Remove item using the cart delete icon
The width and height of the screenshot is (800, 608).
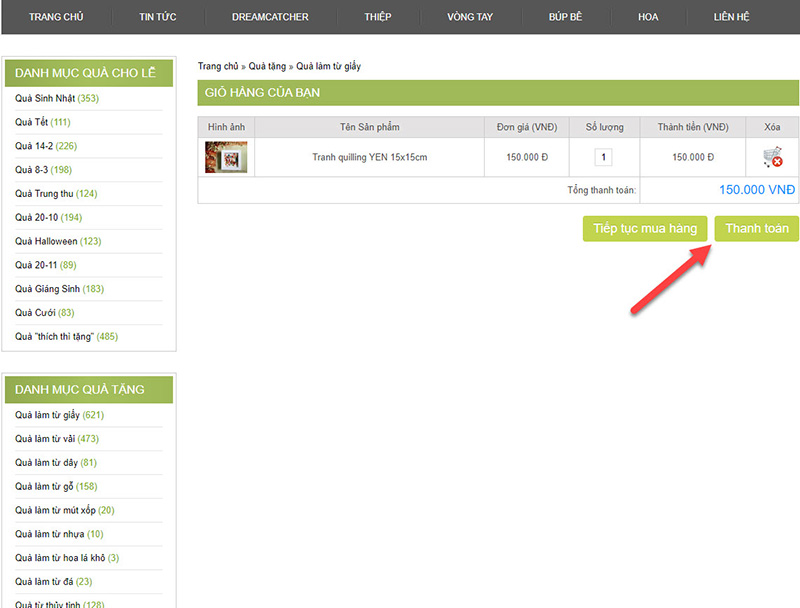click(x=772, y=157)
